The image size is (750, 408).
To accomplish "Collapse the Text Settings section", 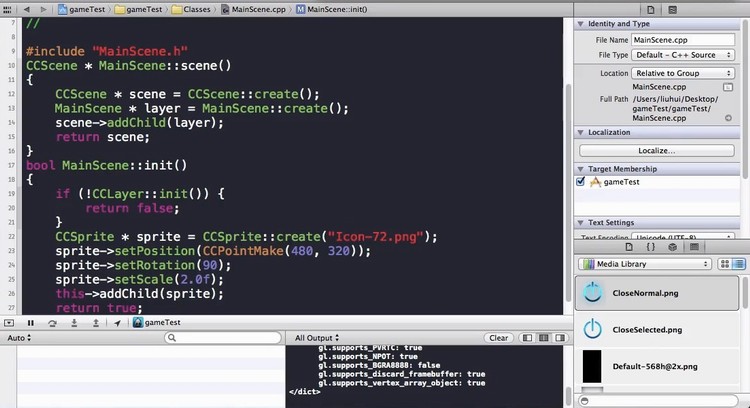I will point(580,222).
